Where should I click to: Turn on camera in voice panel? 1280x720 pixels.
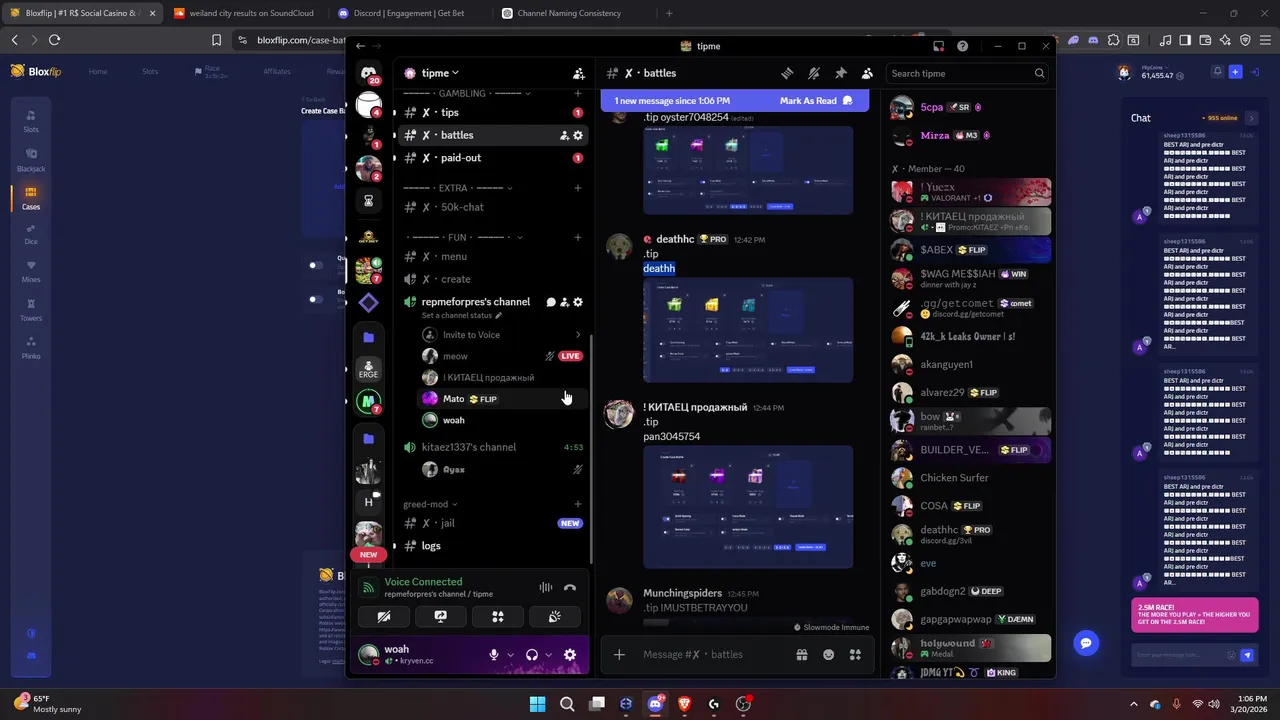pos(383,617)
